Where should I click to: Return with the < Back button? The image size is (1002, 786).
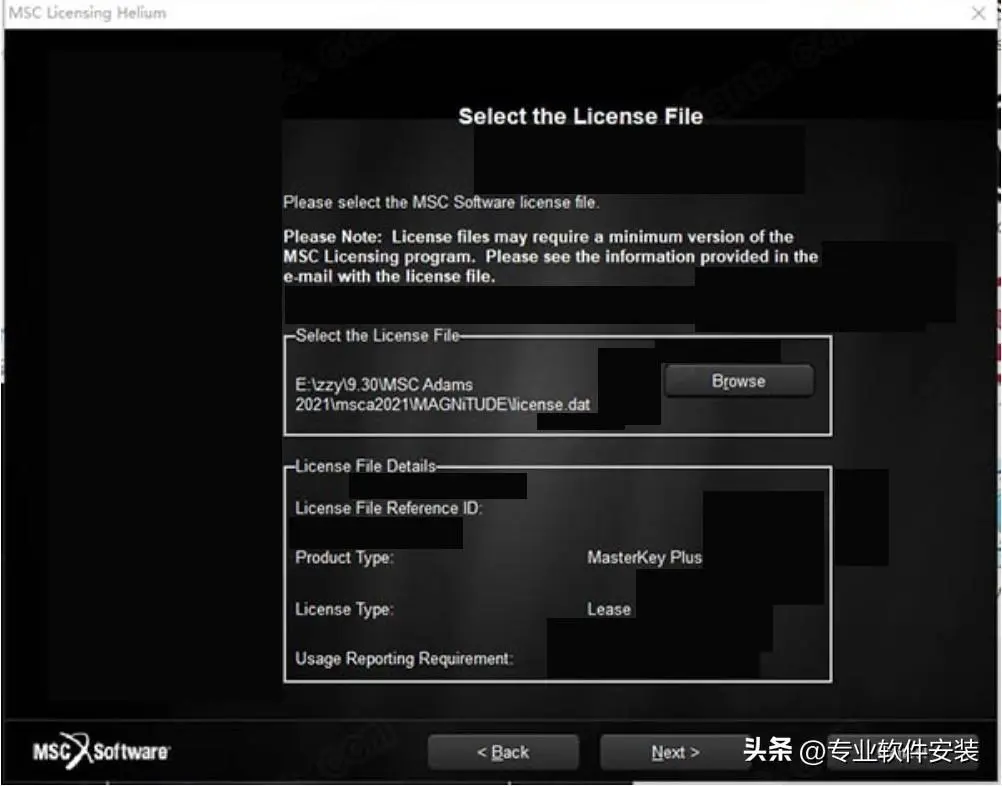[503, 752]
